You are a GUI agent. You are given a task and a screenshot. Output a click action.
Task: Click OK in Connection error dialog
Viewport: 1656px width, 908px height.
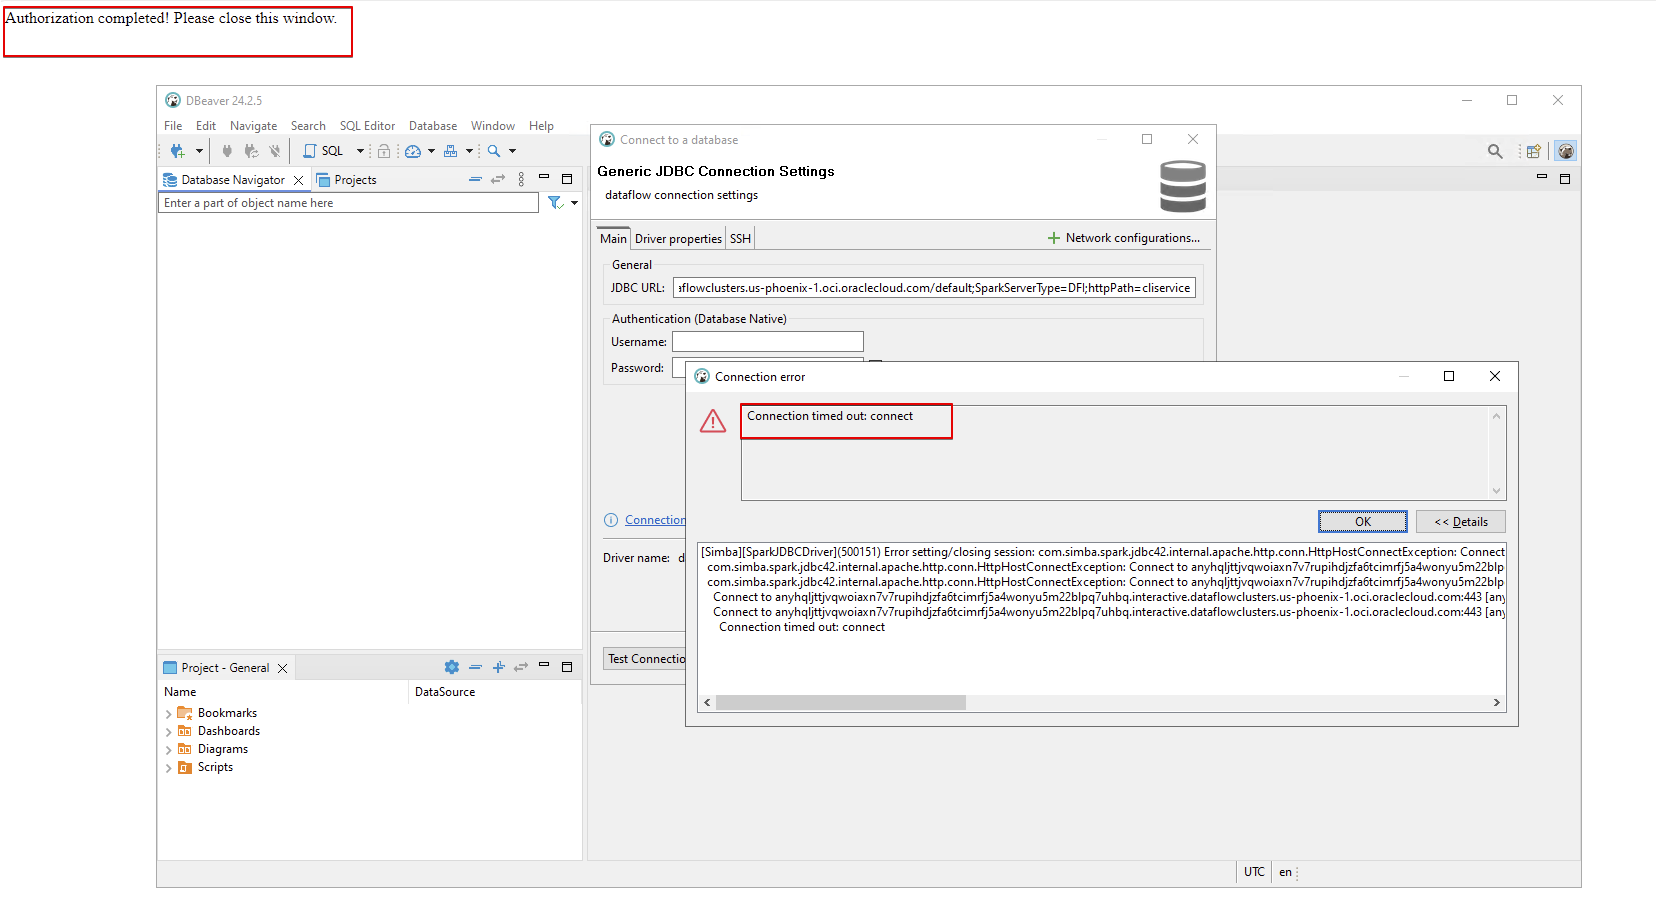(1363, 522)
